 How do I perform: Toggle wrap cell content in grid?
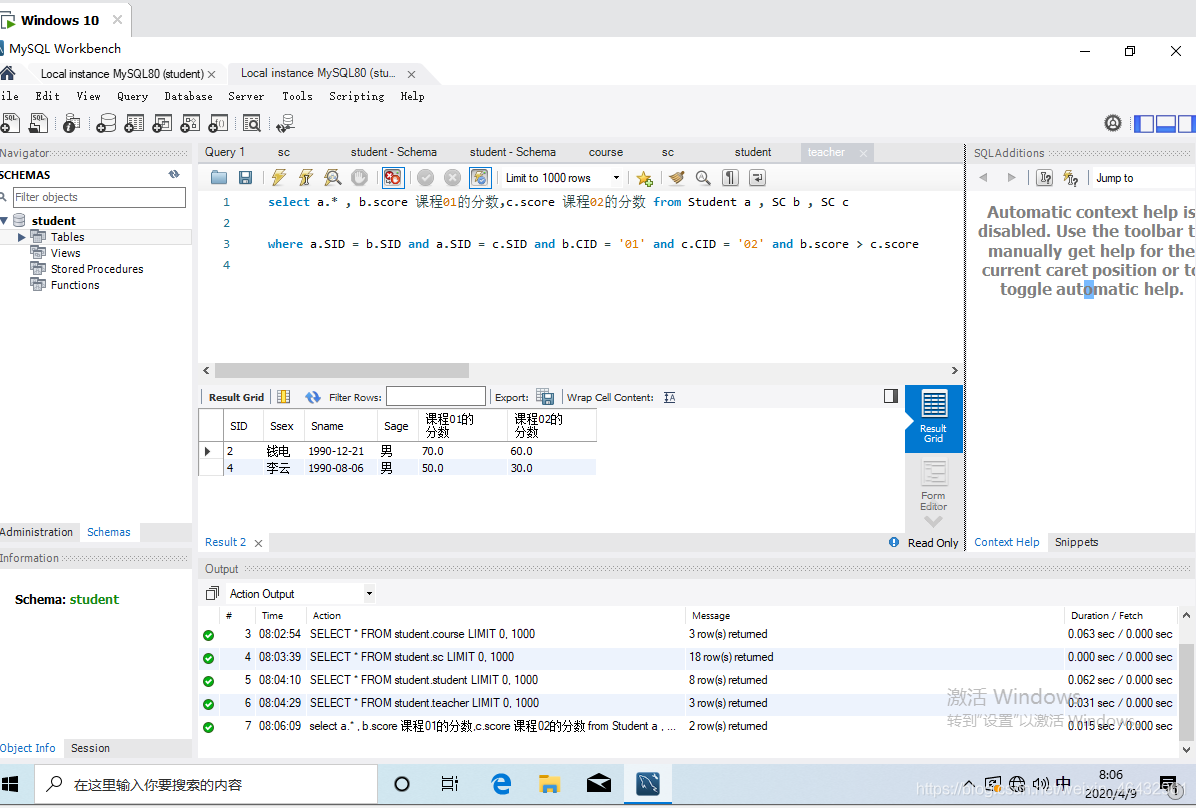pyautogui.click(x=670, y=397)
